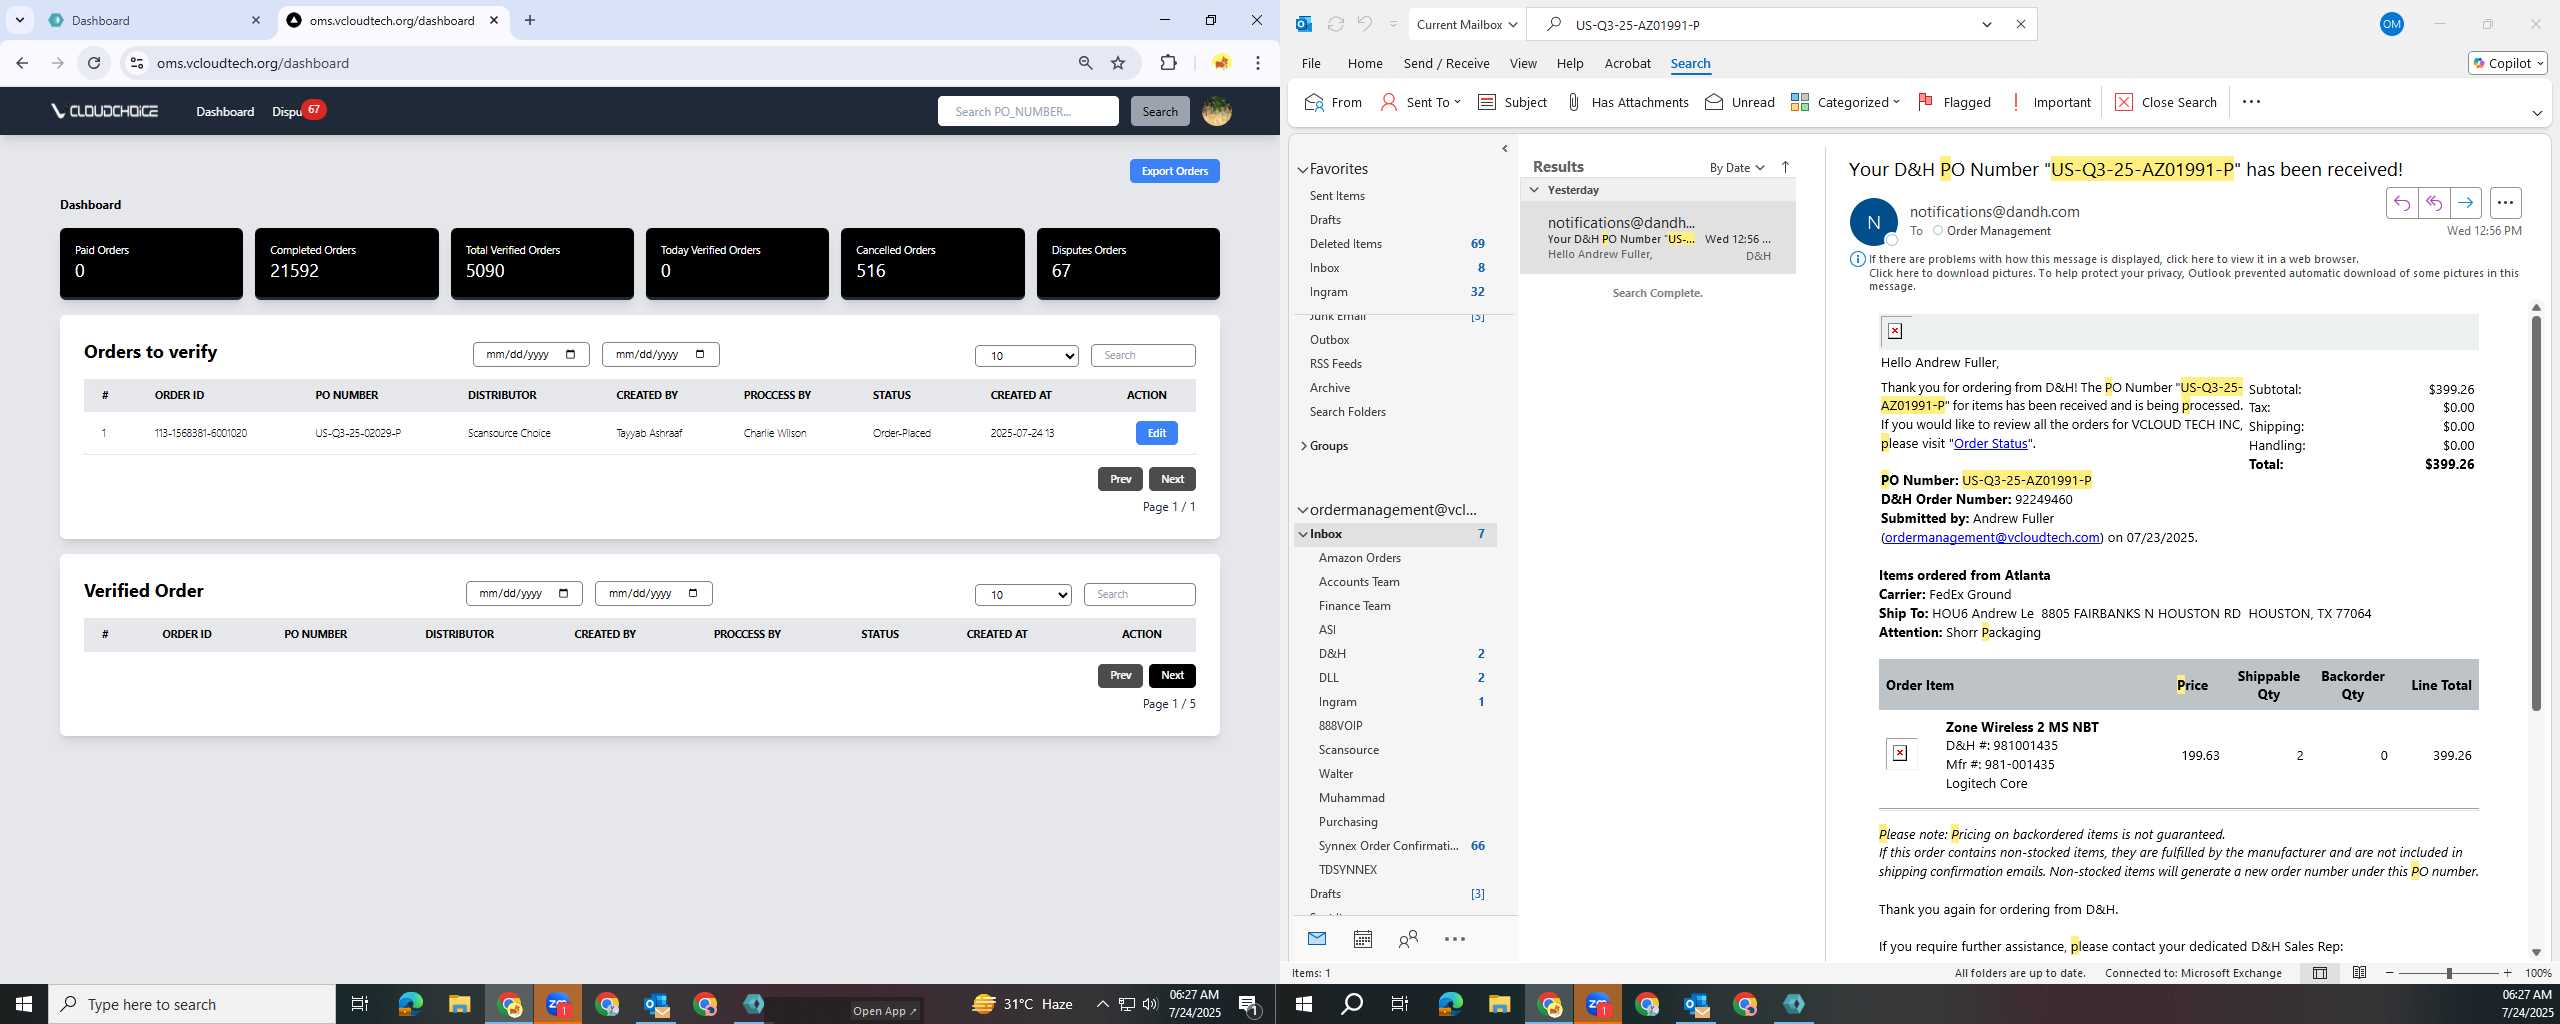Image resolution: width=2560 pixels, height=1024 pixels.
Task: Collapse the folder pane with the arrow
Action: point(1505,149)
